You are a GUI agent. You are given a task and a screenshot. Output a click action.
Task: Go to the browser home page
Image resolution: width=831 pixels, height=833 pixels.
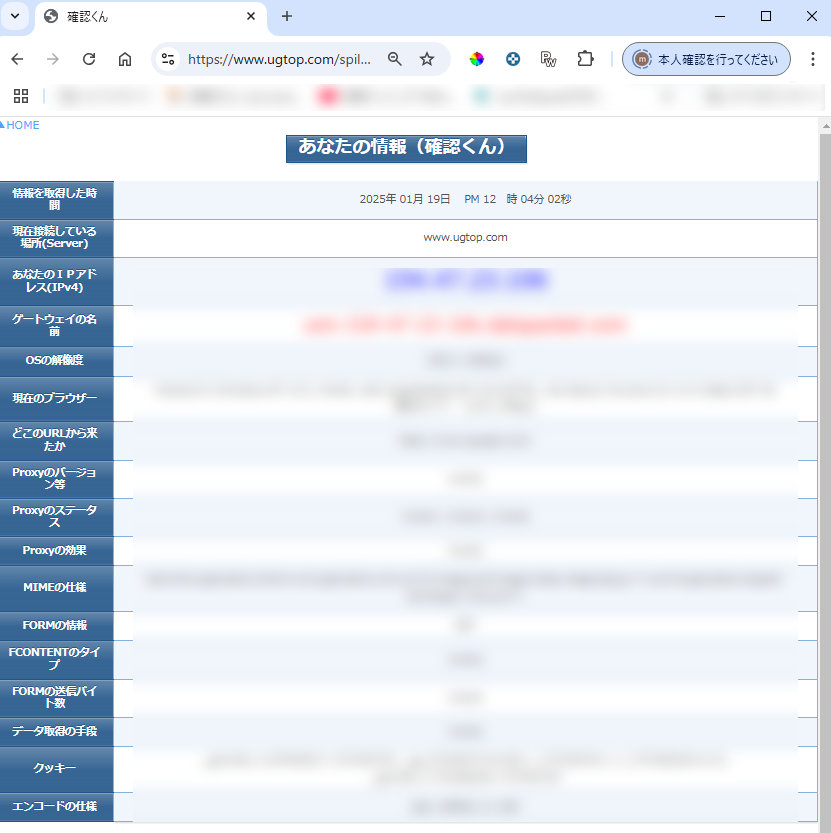[125, 59]
